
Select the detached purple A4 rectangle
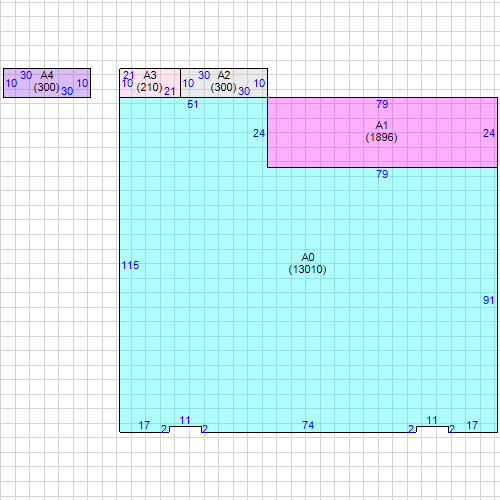pyautogui.click(x=47, y=83)
